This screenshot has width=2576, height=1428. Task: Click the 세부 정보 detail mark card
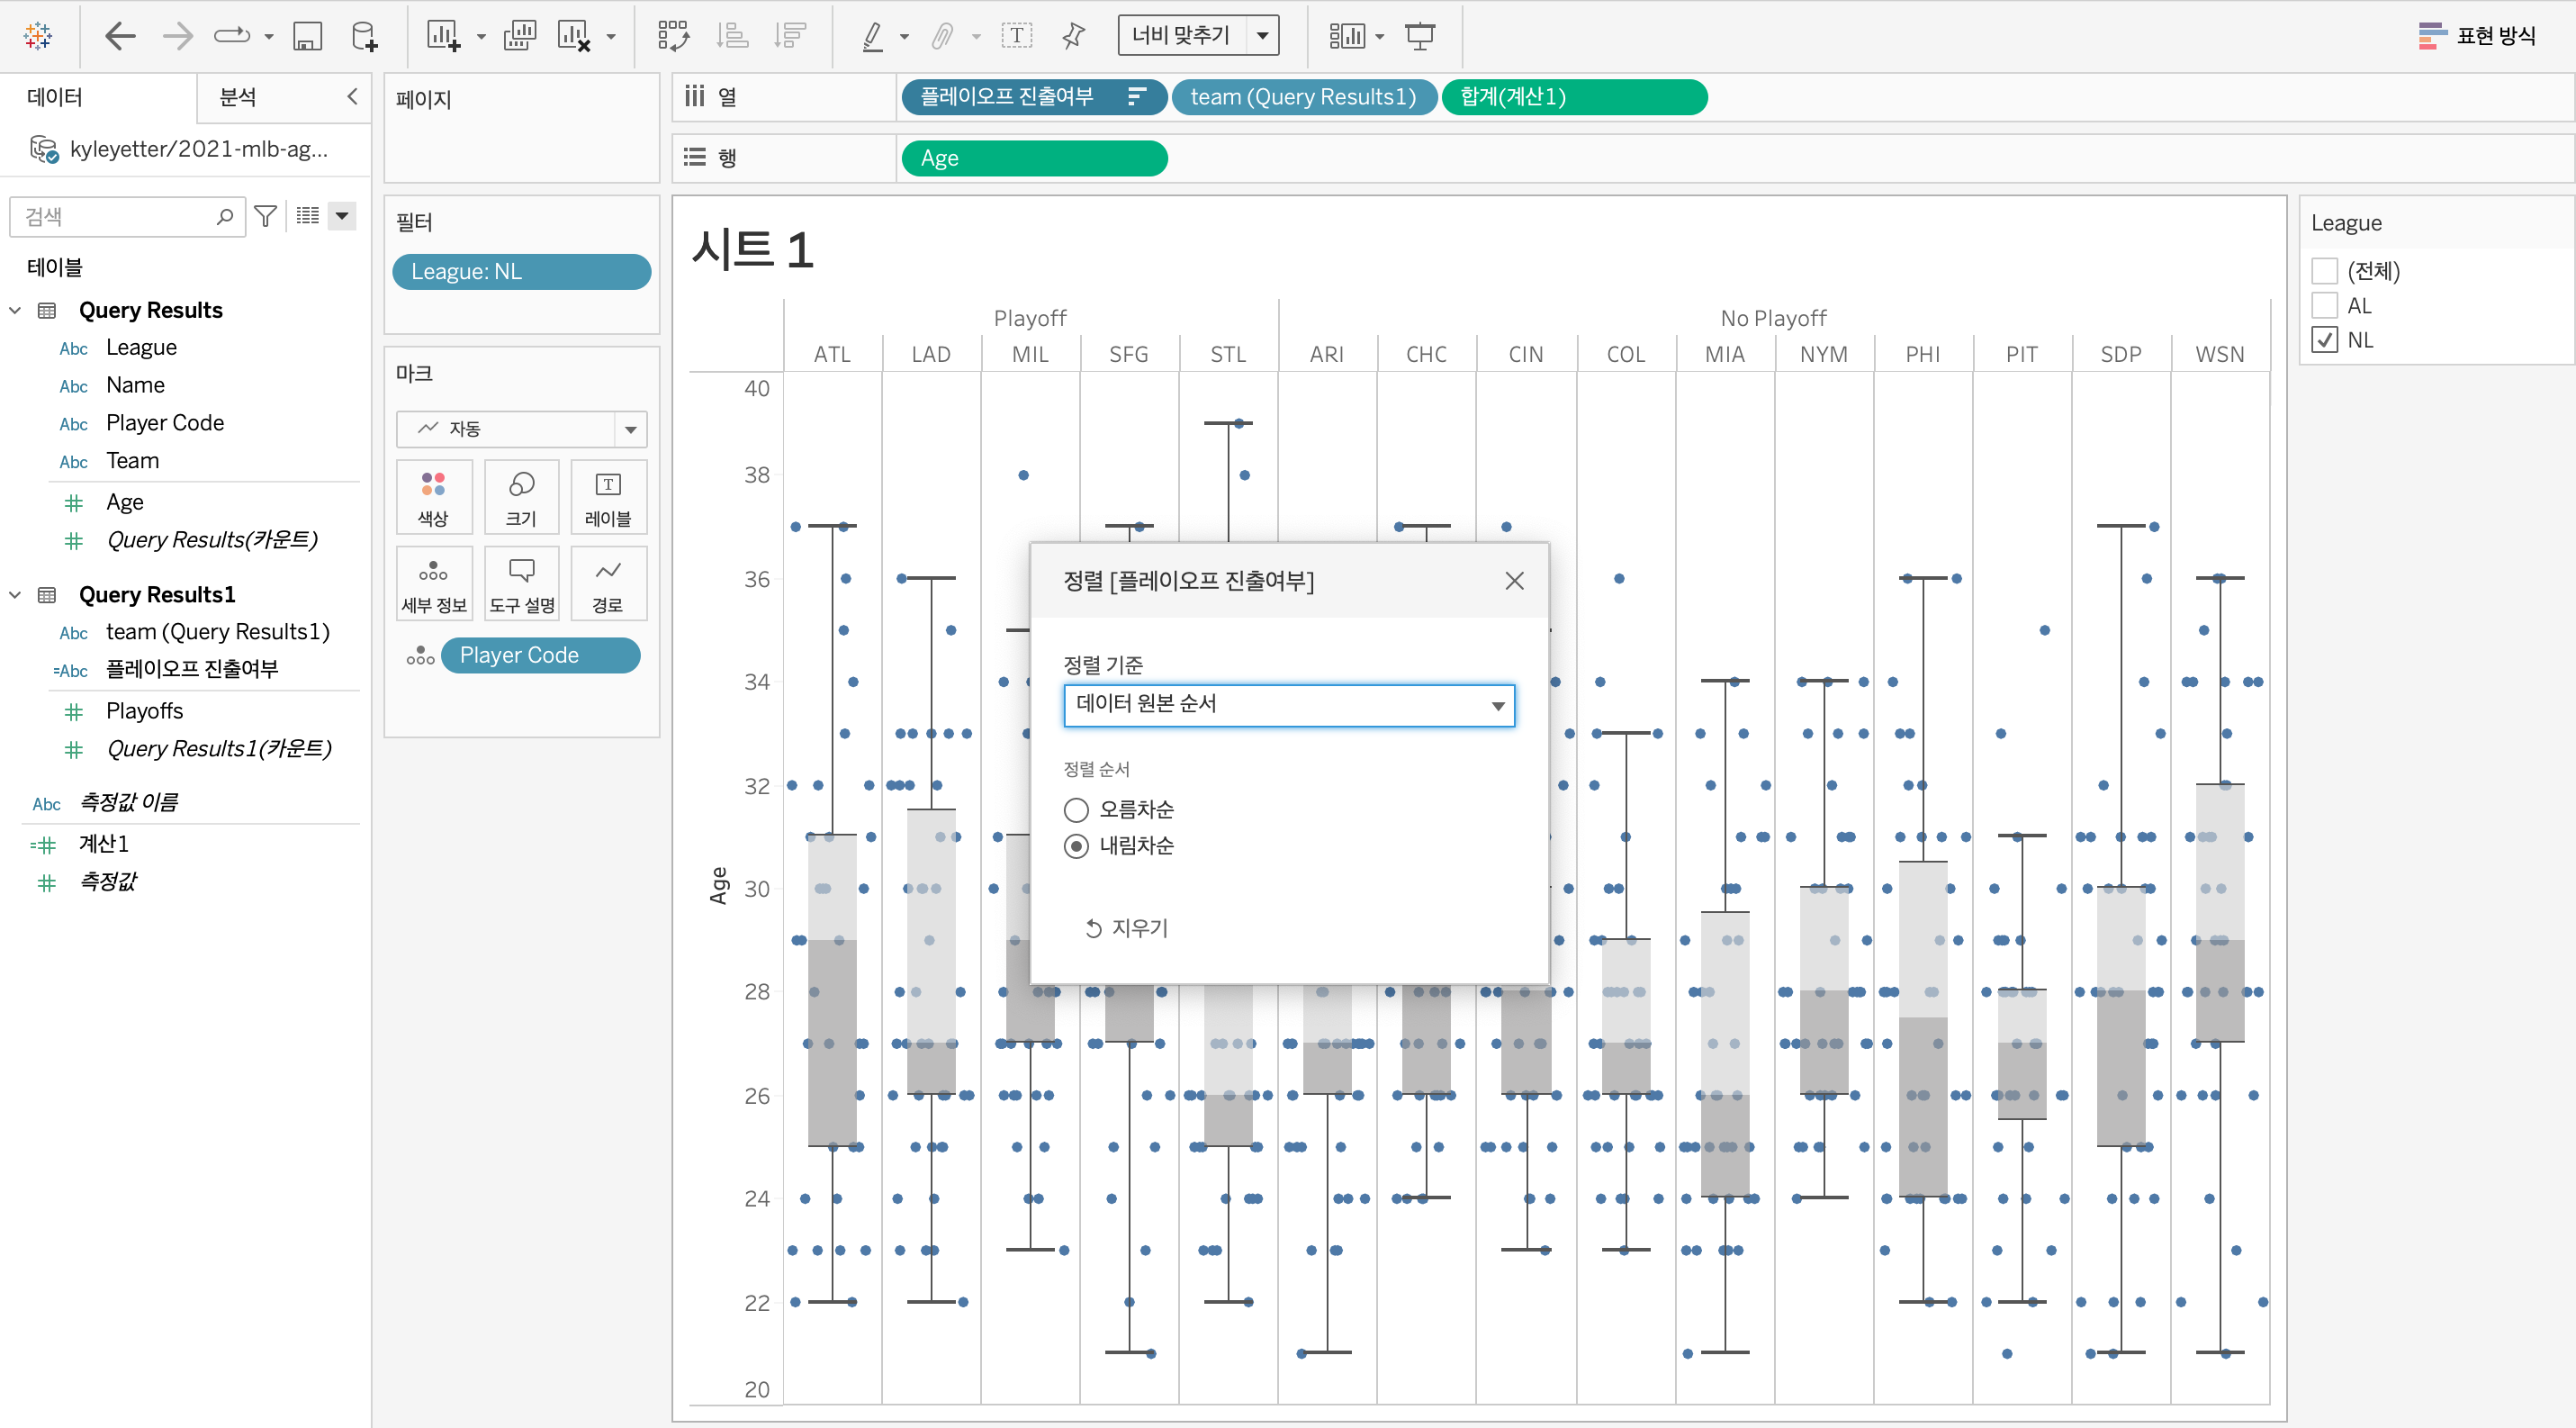tap(433, 584)
